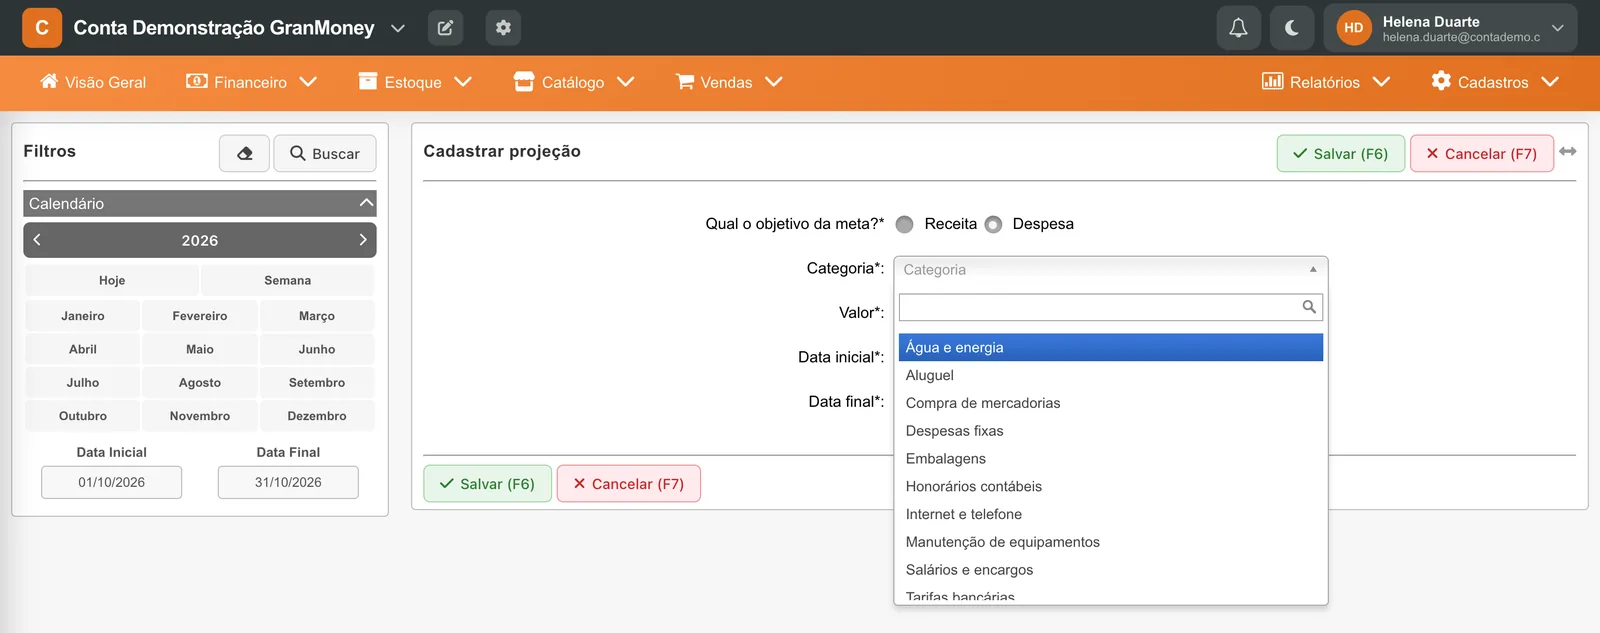Image resolution: width=1600 pixels, height=633 pixels.
Task: Filter by Dezembro
Action: (x=317, y=416)
